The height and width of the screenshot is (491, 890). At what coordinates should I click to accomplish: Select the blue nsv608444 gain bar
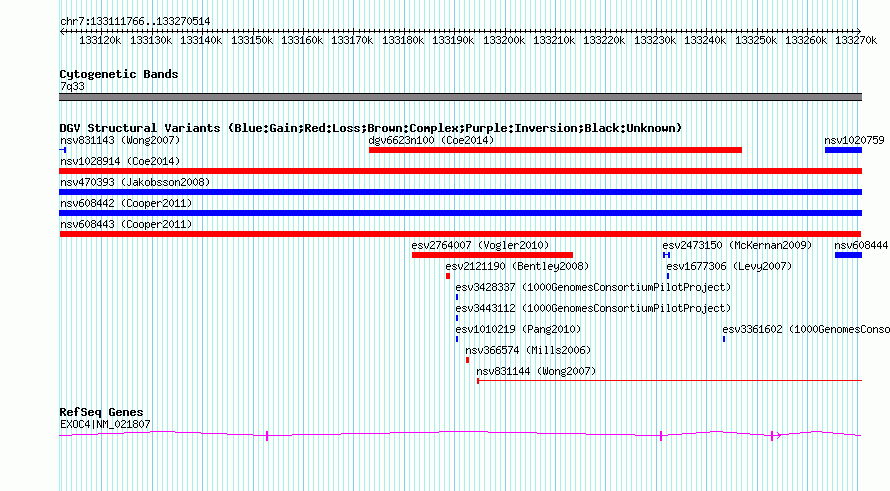848,255
